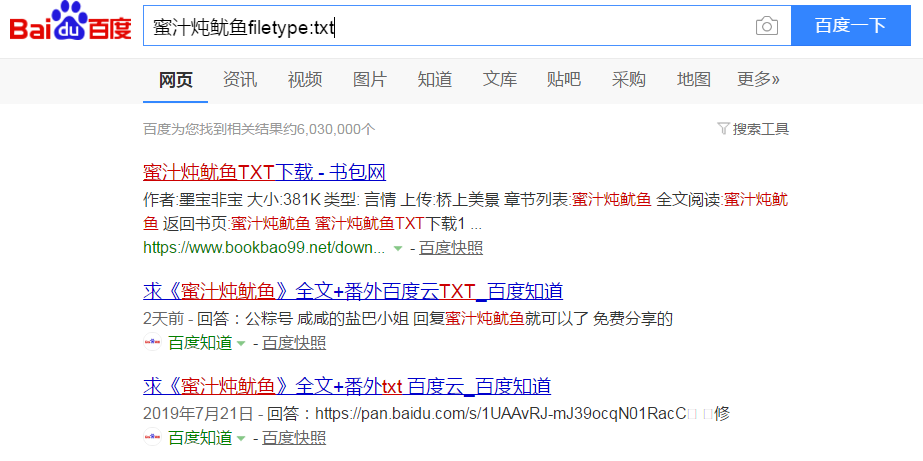Click 百度知道 source in second result
Image resolution: width=923 pixels, height=461 pixels.
point(200,343)
